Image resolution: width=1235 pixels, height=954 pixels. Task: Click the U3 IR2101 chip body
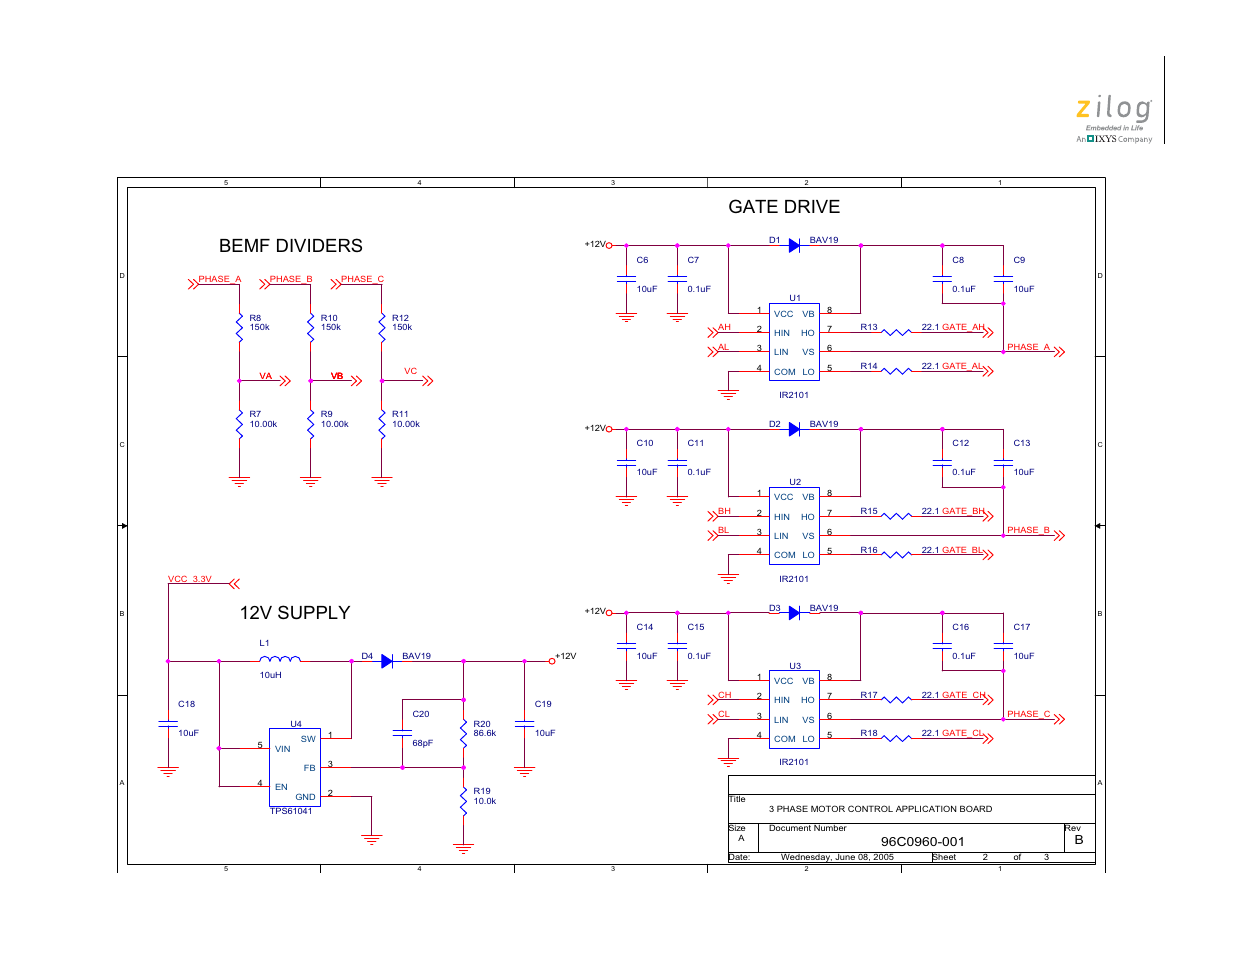(794, 709)
